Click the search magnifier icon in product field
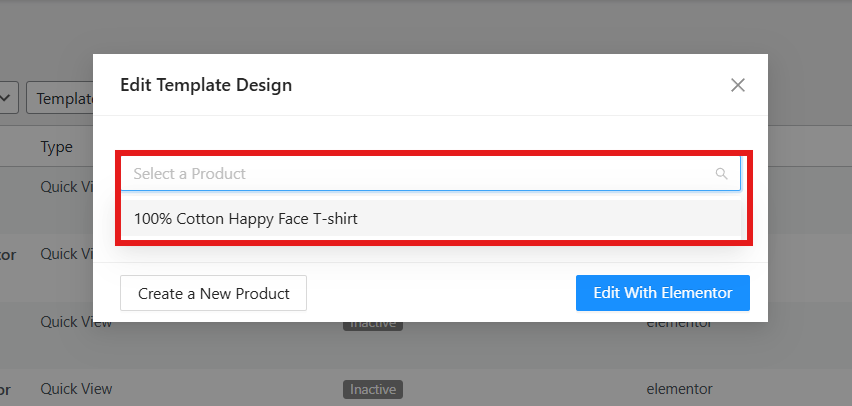The width and height of the screenshot is (852, 406). coord(721,174)
